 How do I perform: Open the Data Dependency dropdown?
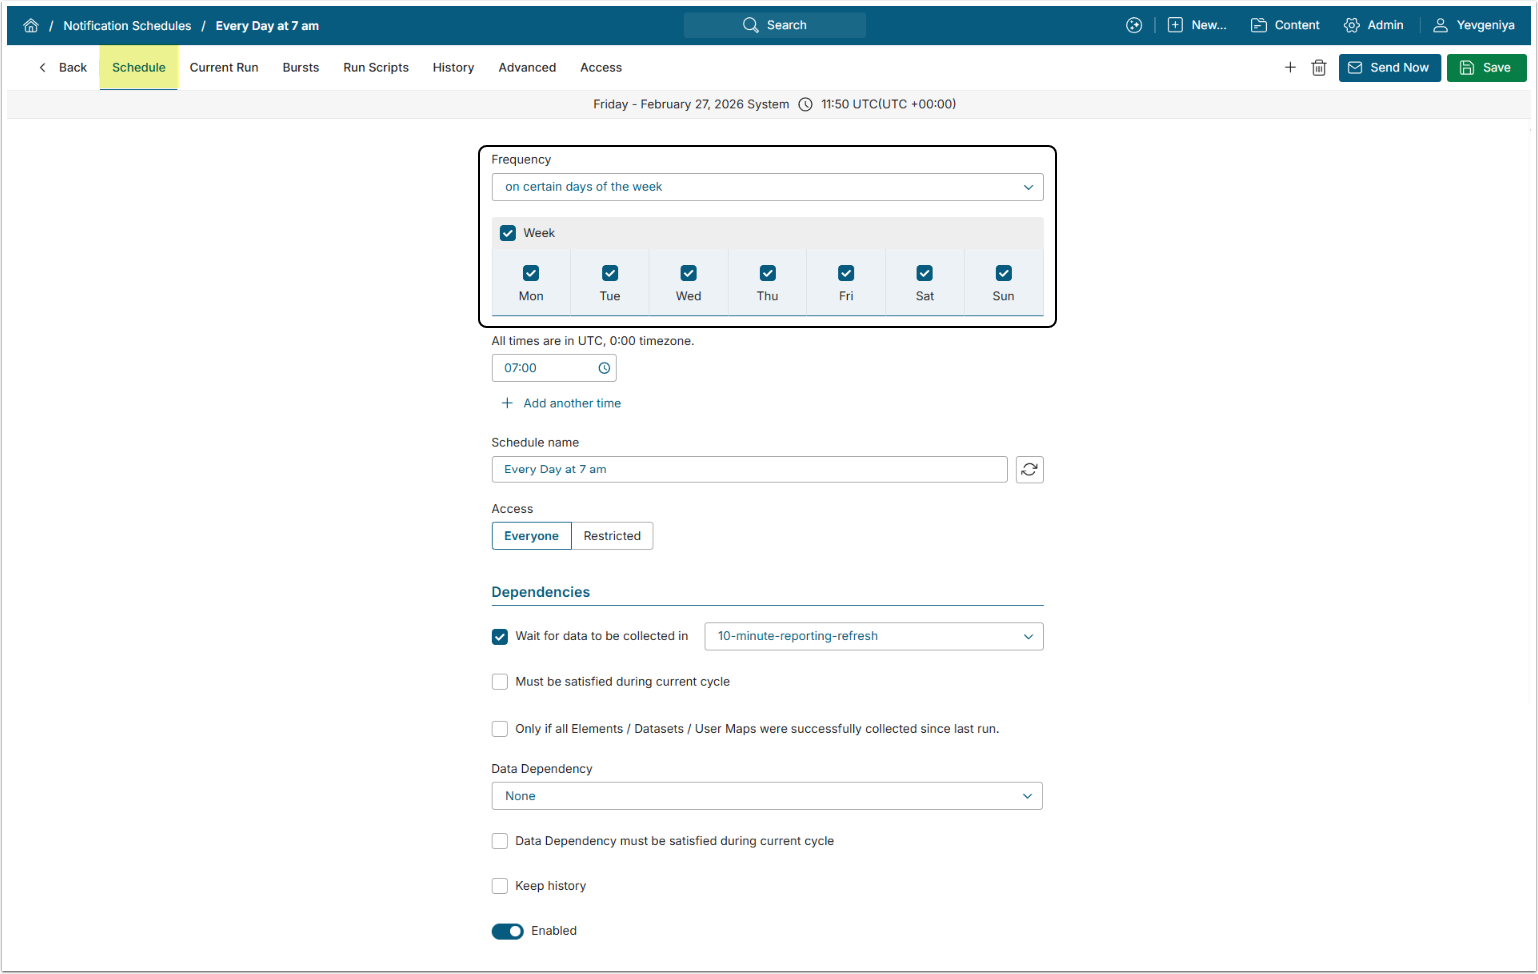tap(767, 797)
